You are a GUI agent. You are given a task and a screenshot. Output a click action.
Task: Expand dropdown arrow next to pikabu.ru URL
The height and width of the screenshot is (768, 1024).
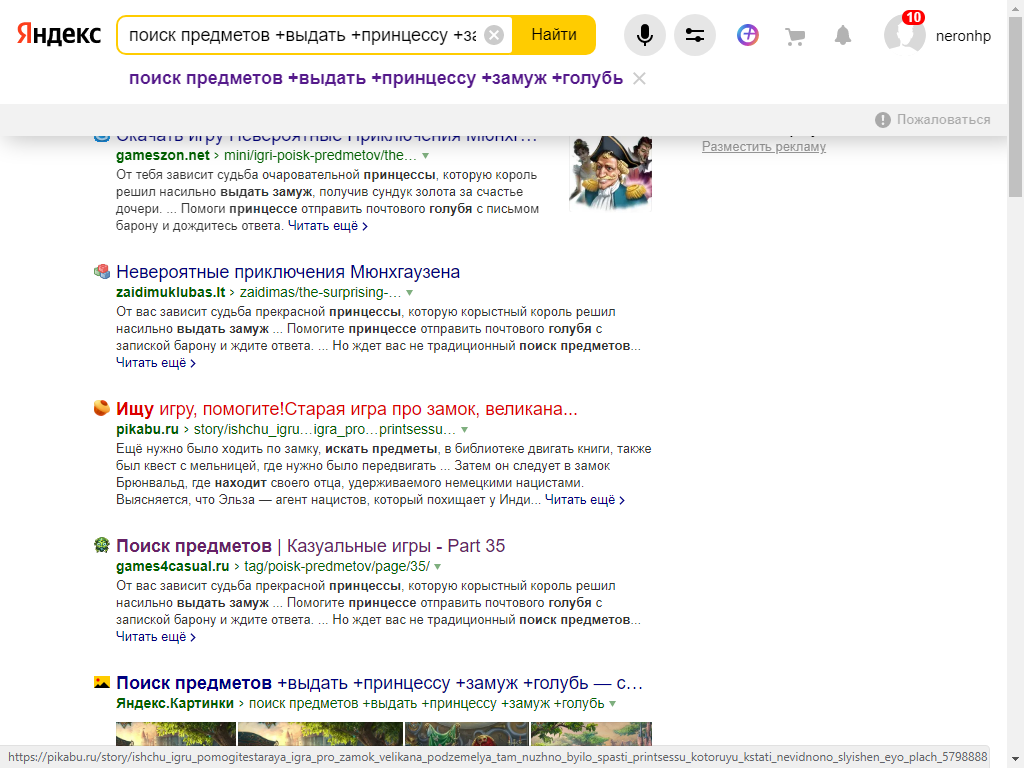coord(465,430)
